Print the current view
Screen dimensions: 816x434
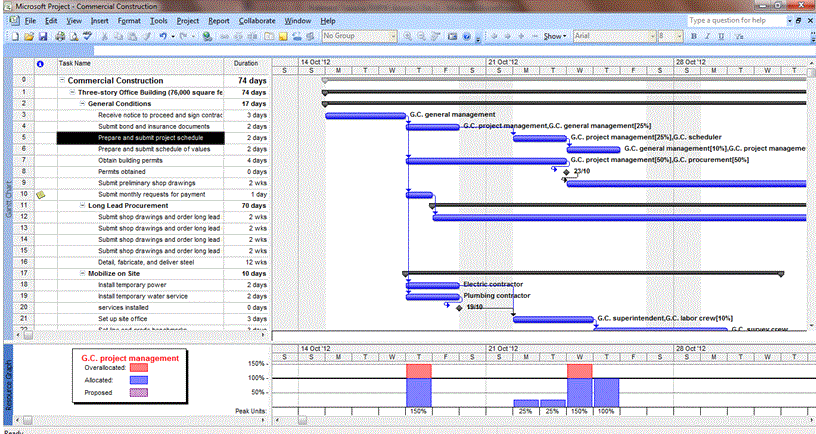[x=60, y=36]
